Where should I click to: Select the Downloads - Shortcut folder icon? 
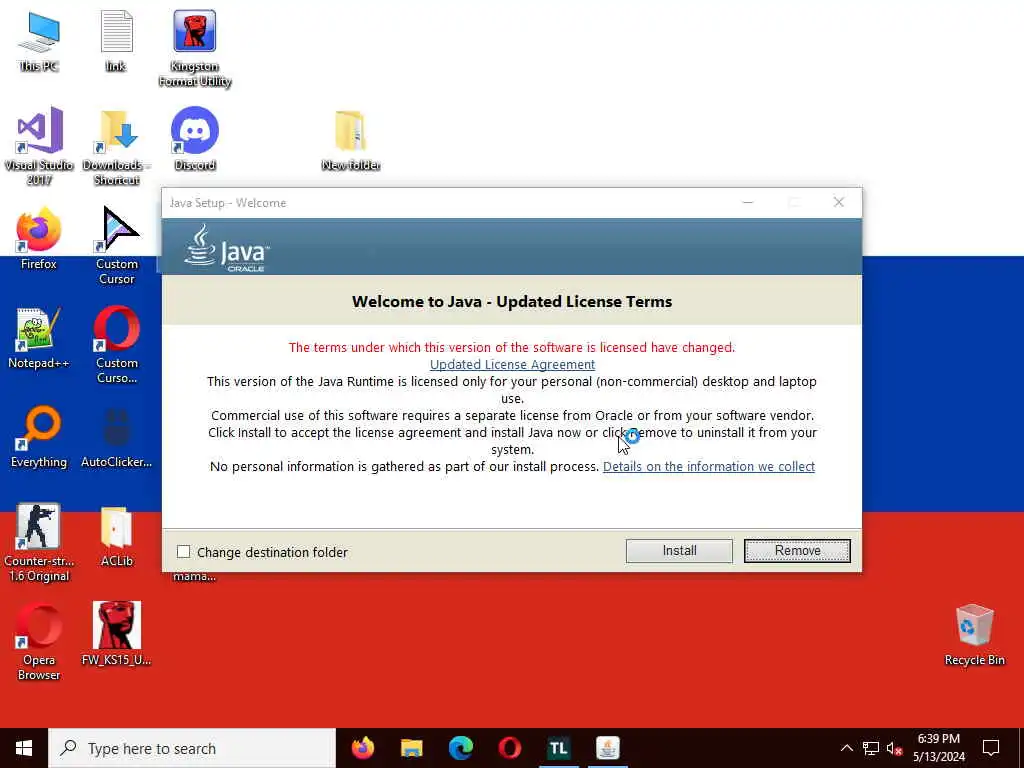pyautogui.click(x=116, y=146)
